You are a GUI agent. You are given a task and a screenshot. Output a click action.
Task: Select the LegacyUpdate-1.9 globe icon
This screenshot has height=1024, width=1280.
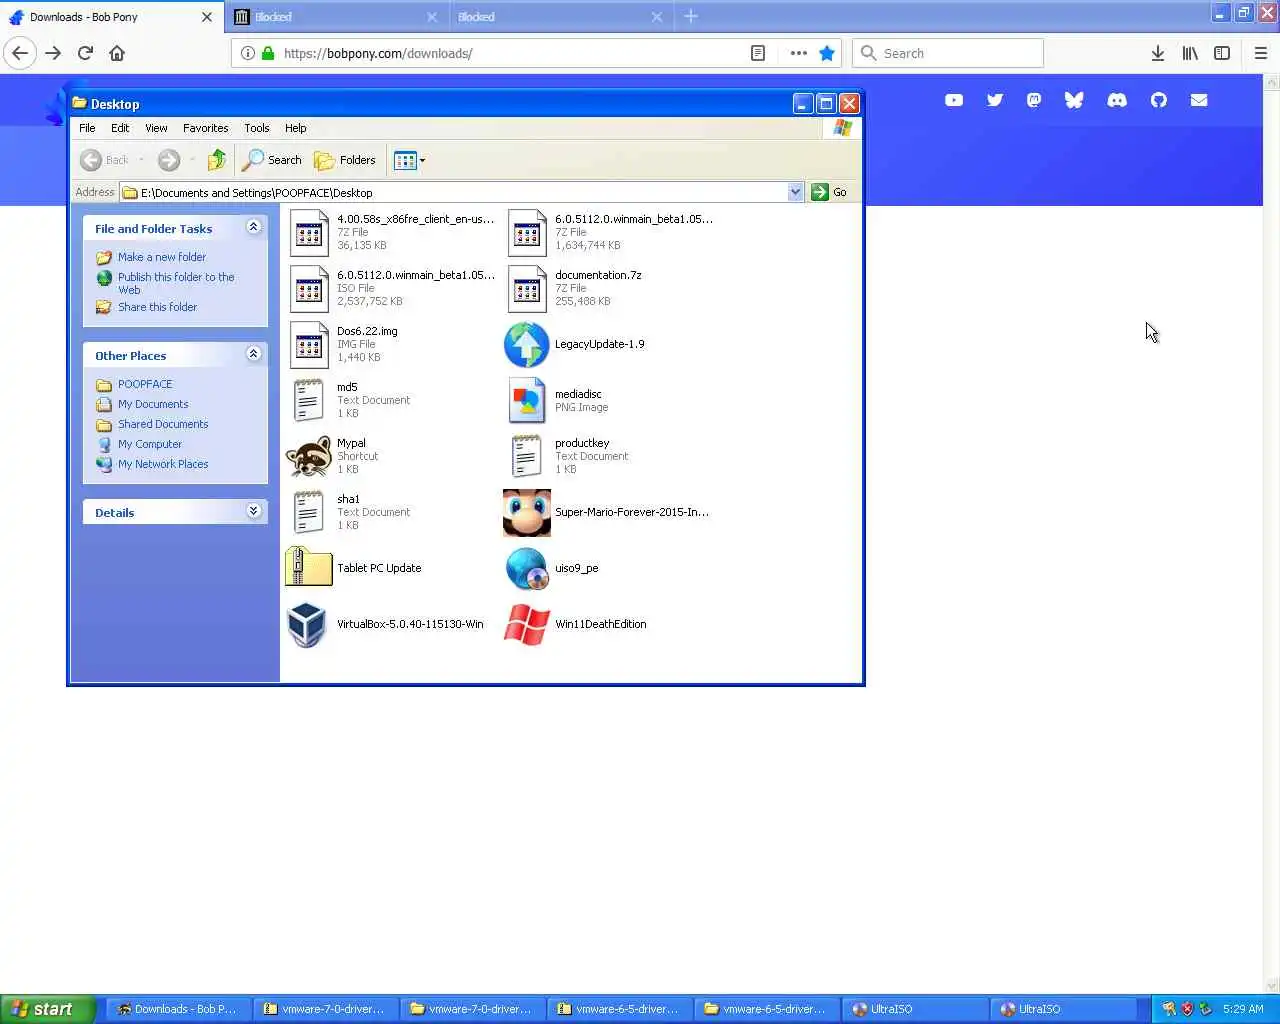[527, 344]
